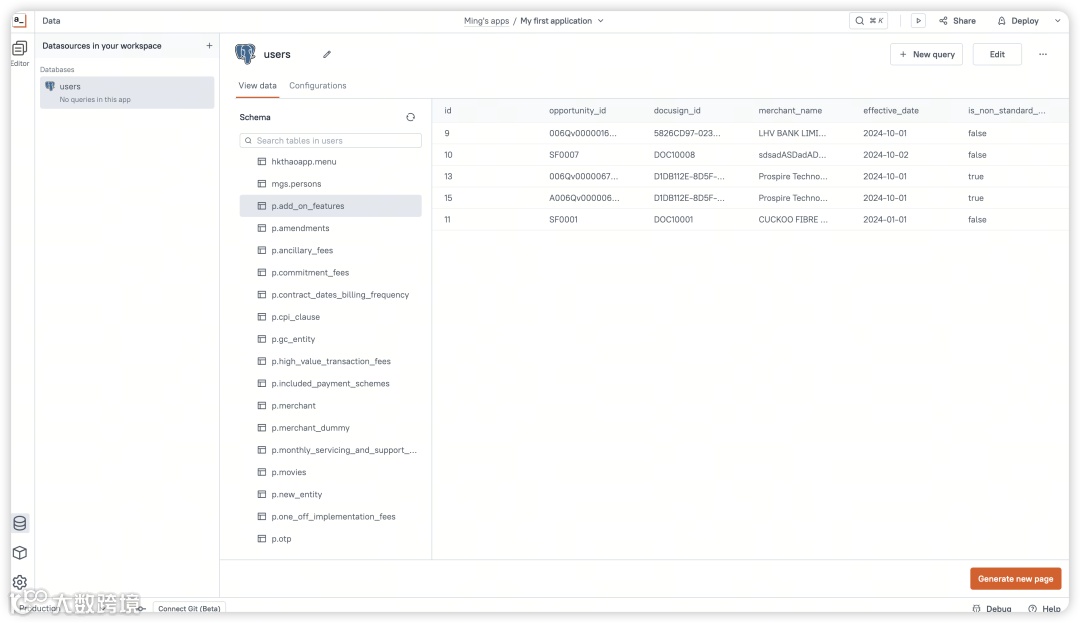The width and height of the screenshot is (1080, 623).
Task: Click table icon beside p.otp
Action: (262, 538)
